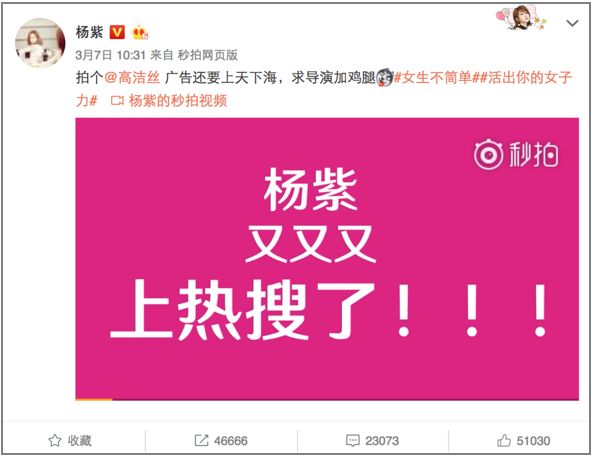Screen dimensions: 591x455
Task: Click the crown membership badge icon
Action: tap(140, 33)
